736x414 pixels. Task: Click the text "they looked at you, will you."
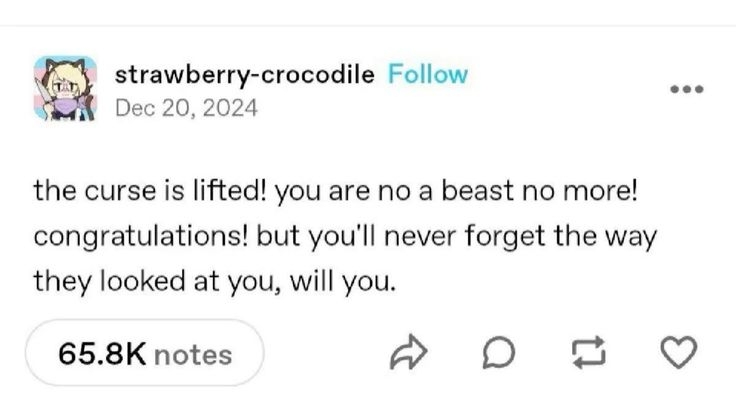click(215, 282)
